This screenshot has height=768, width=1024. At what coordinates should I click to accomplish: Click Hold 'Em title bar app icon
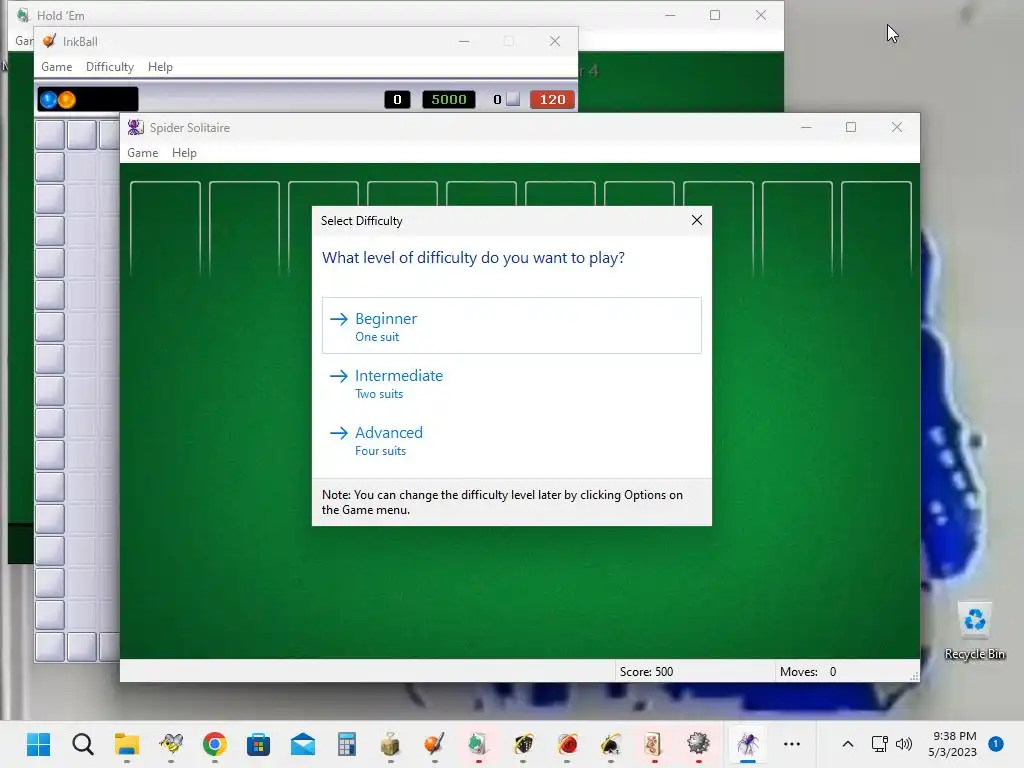[23, 15]
